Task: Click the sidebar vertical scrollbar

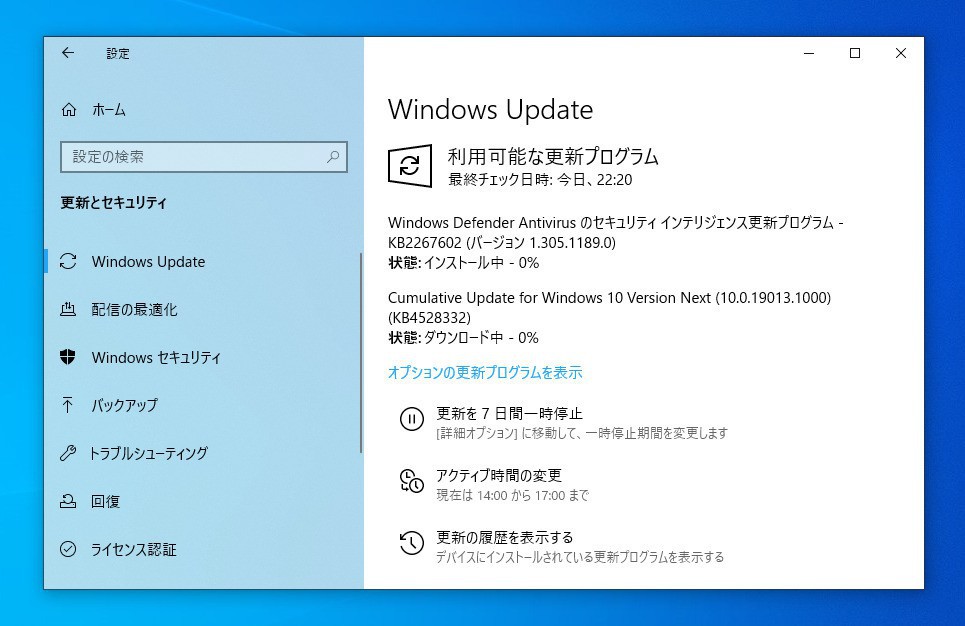Action: 361,353
